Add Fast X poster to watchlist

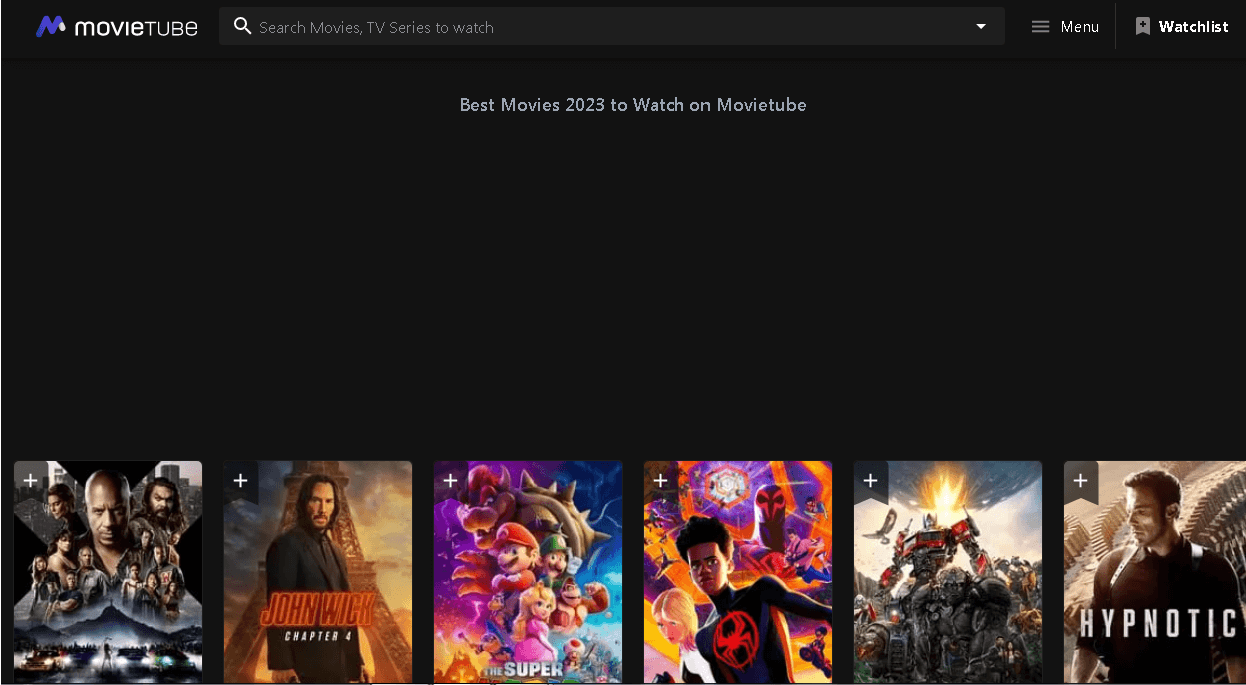pyautogui.click(x=30, y=481)
